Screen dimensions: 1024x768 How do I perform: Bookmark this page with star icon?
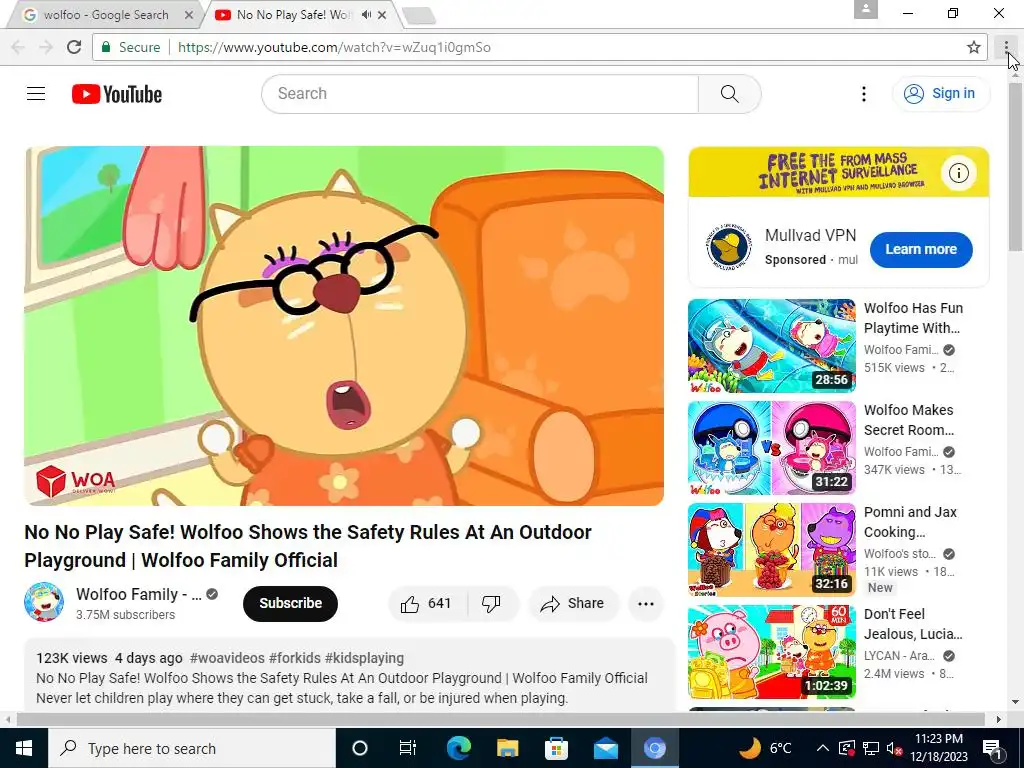coord(974,47)
